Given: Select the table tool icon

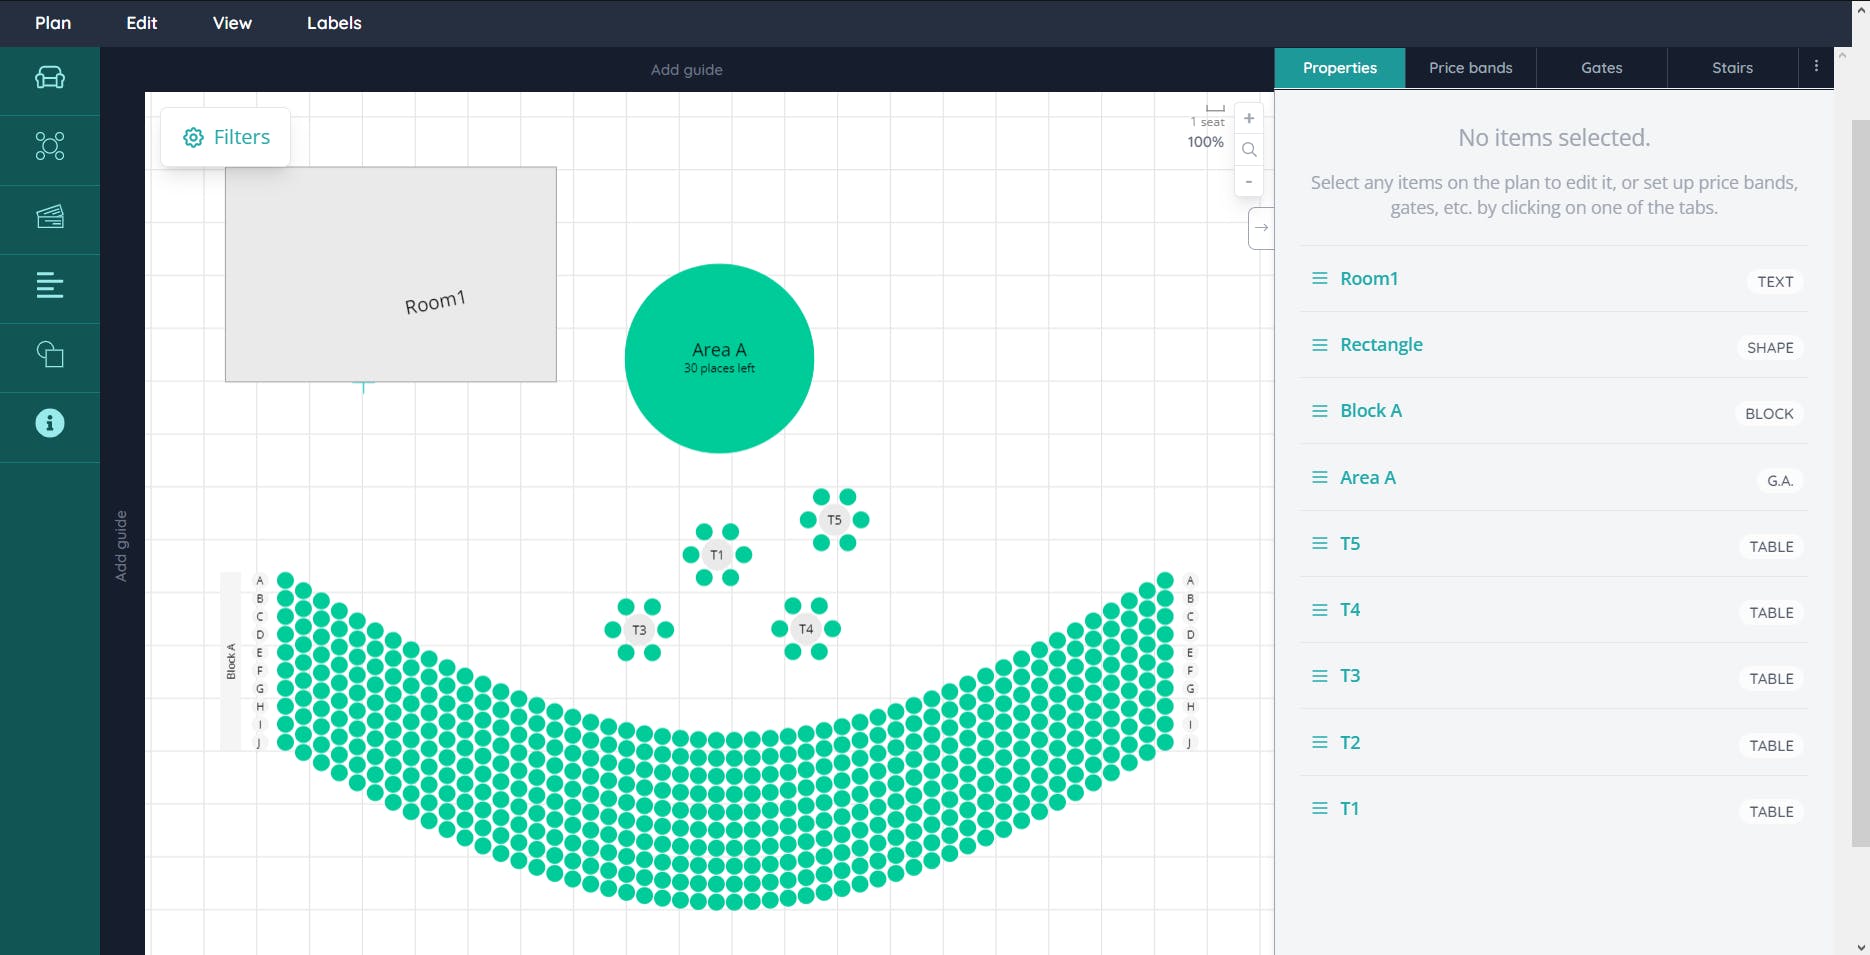Looking at the screenshot, I should click(x=50, y=146).
